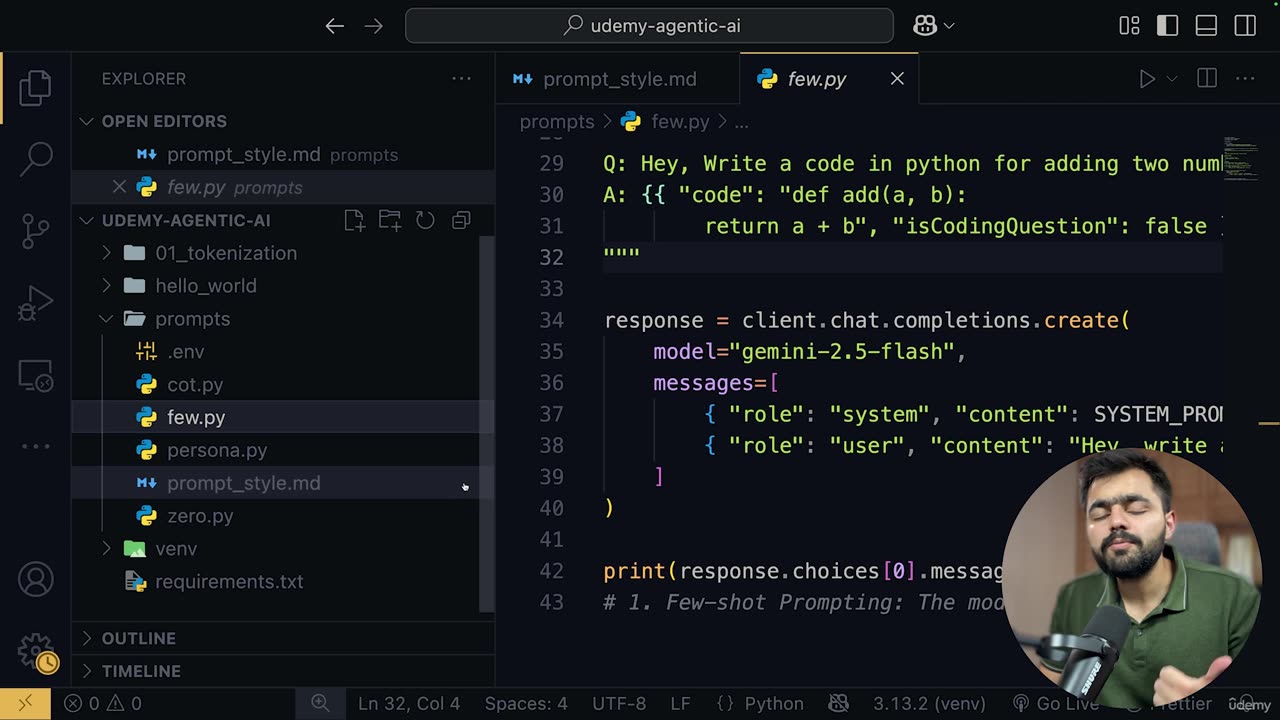Open Copilot status bar icon

tap(839, 703)
